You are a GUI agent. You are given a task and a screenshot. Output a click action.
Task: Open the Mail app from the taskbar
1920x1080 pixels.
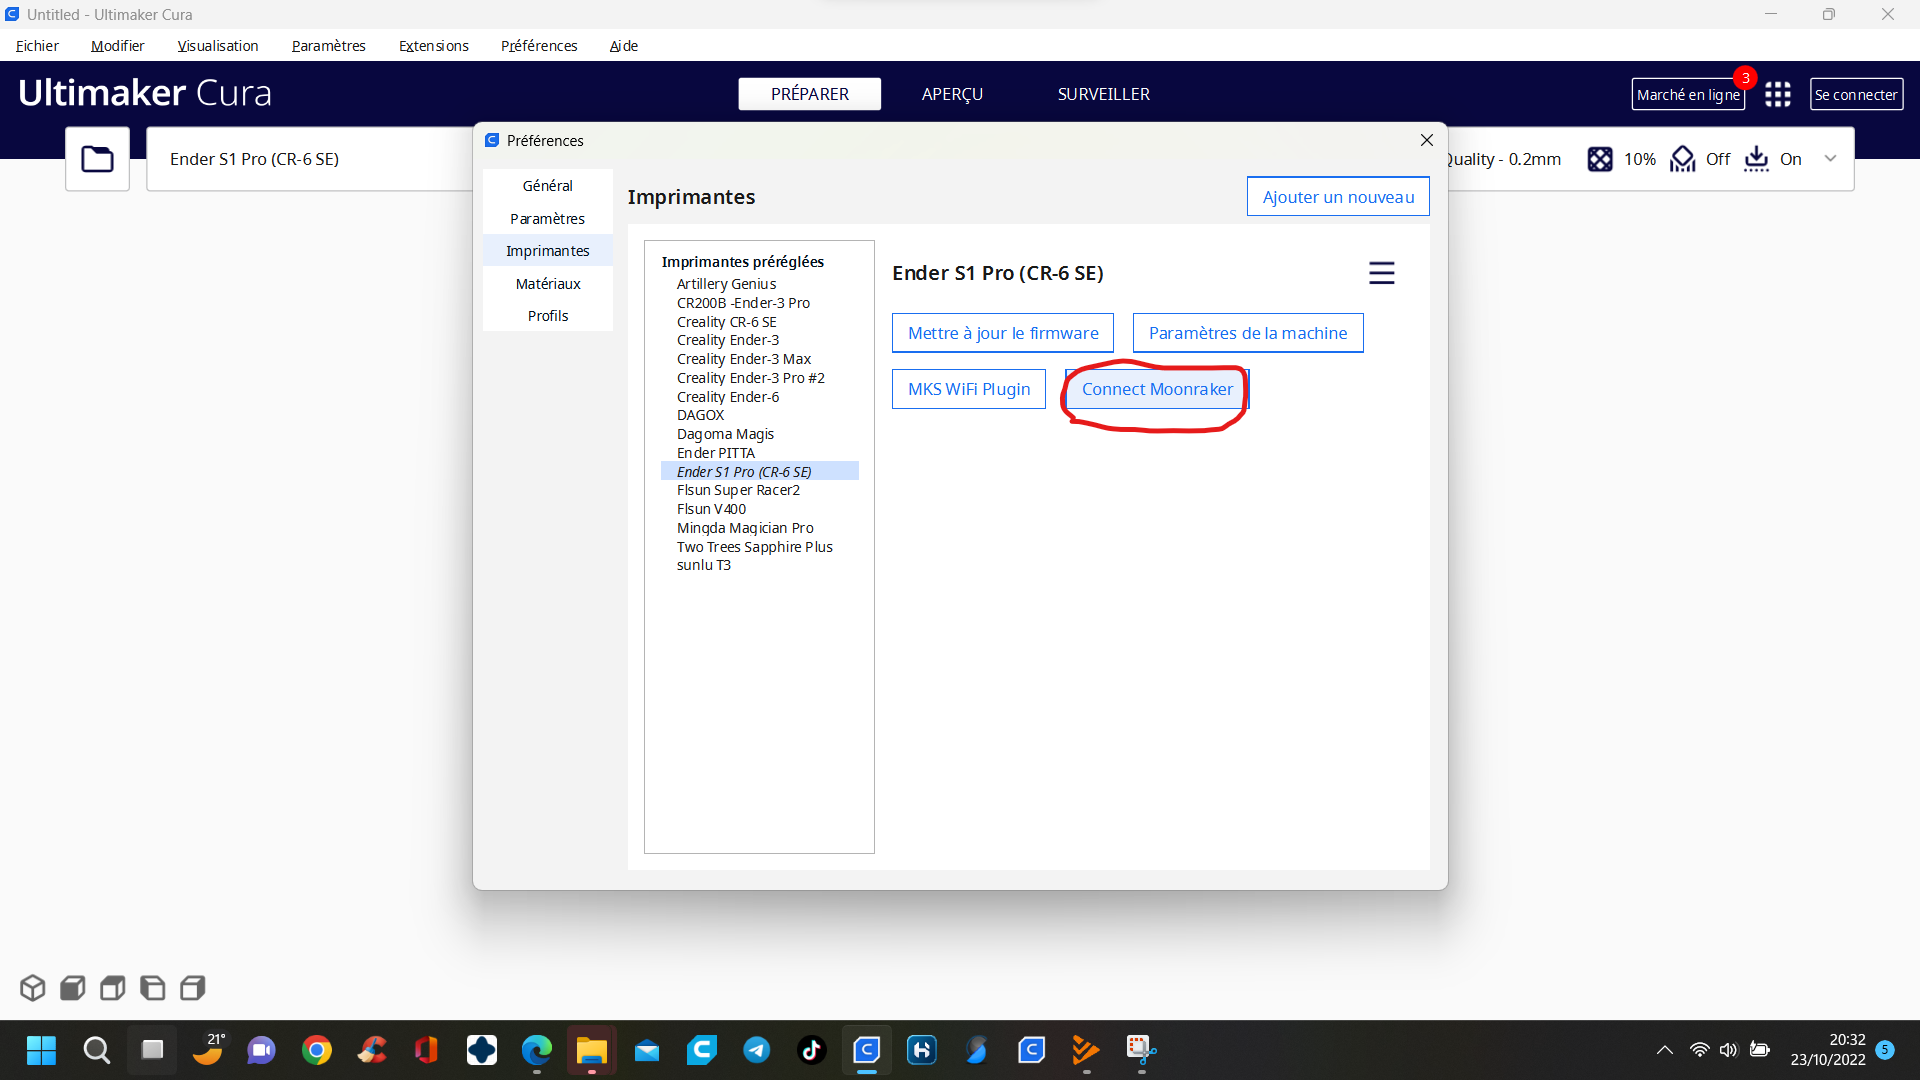point(647,1050)
